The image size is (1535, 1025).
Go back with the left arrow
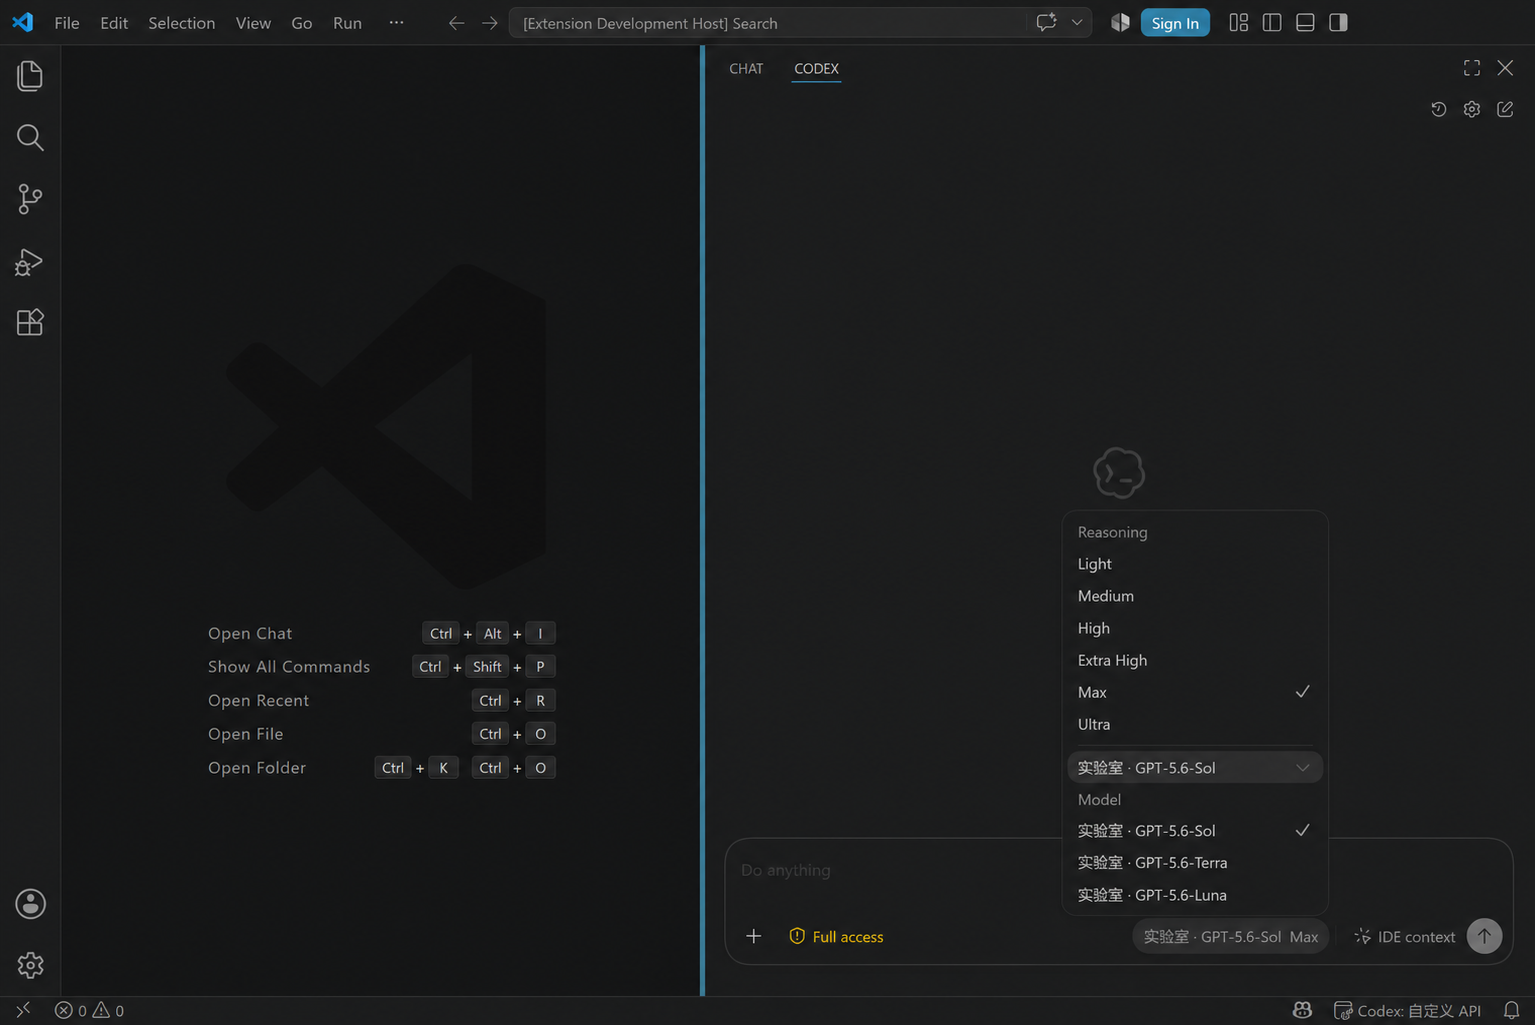click(456, 23)
